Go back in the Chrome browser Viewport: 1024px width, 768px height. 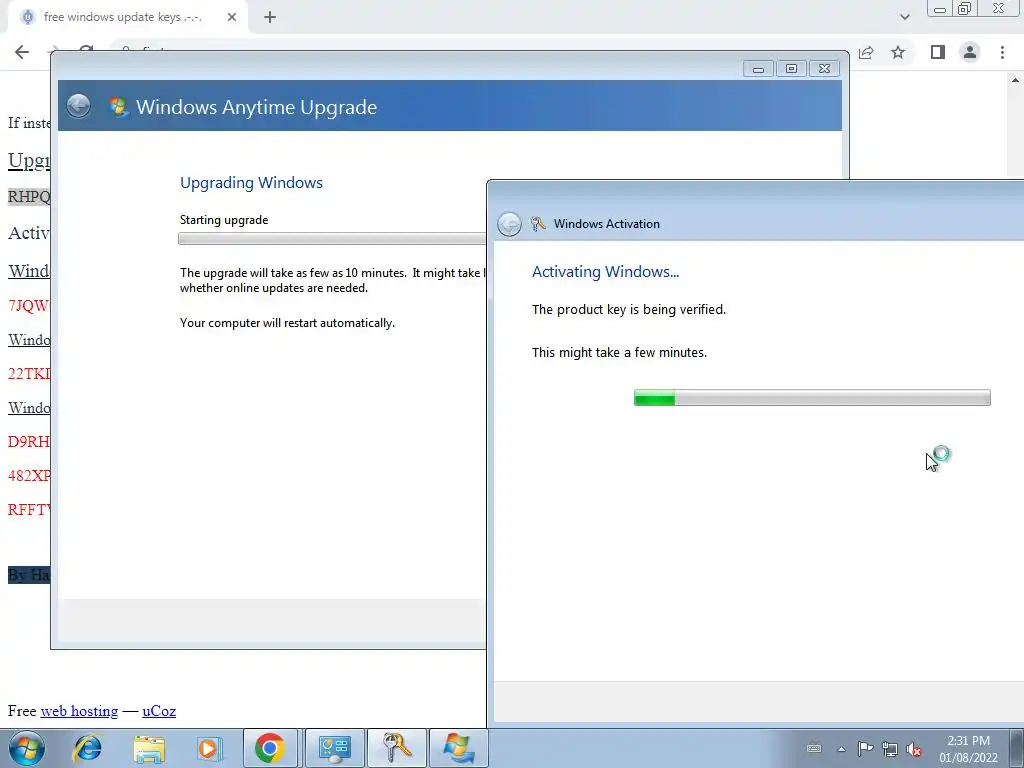[x=22, y=52]
